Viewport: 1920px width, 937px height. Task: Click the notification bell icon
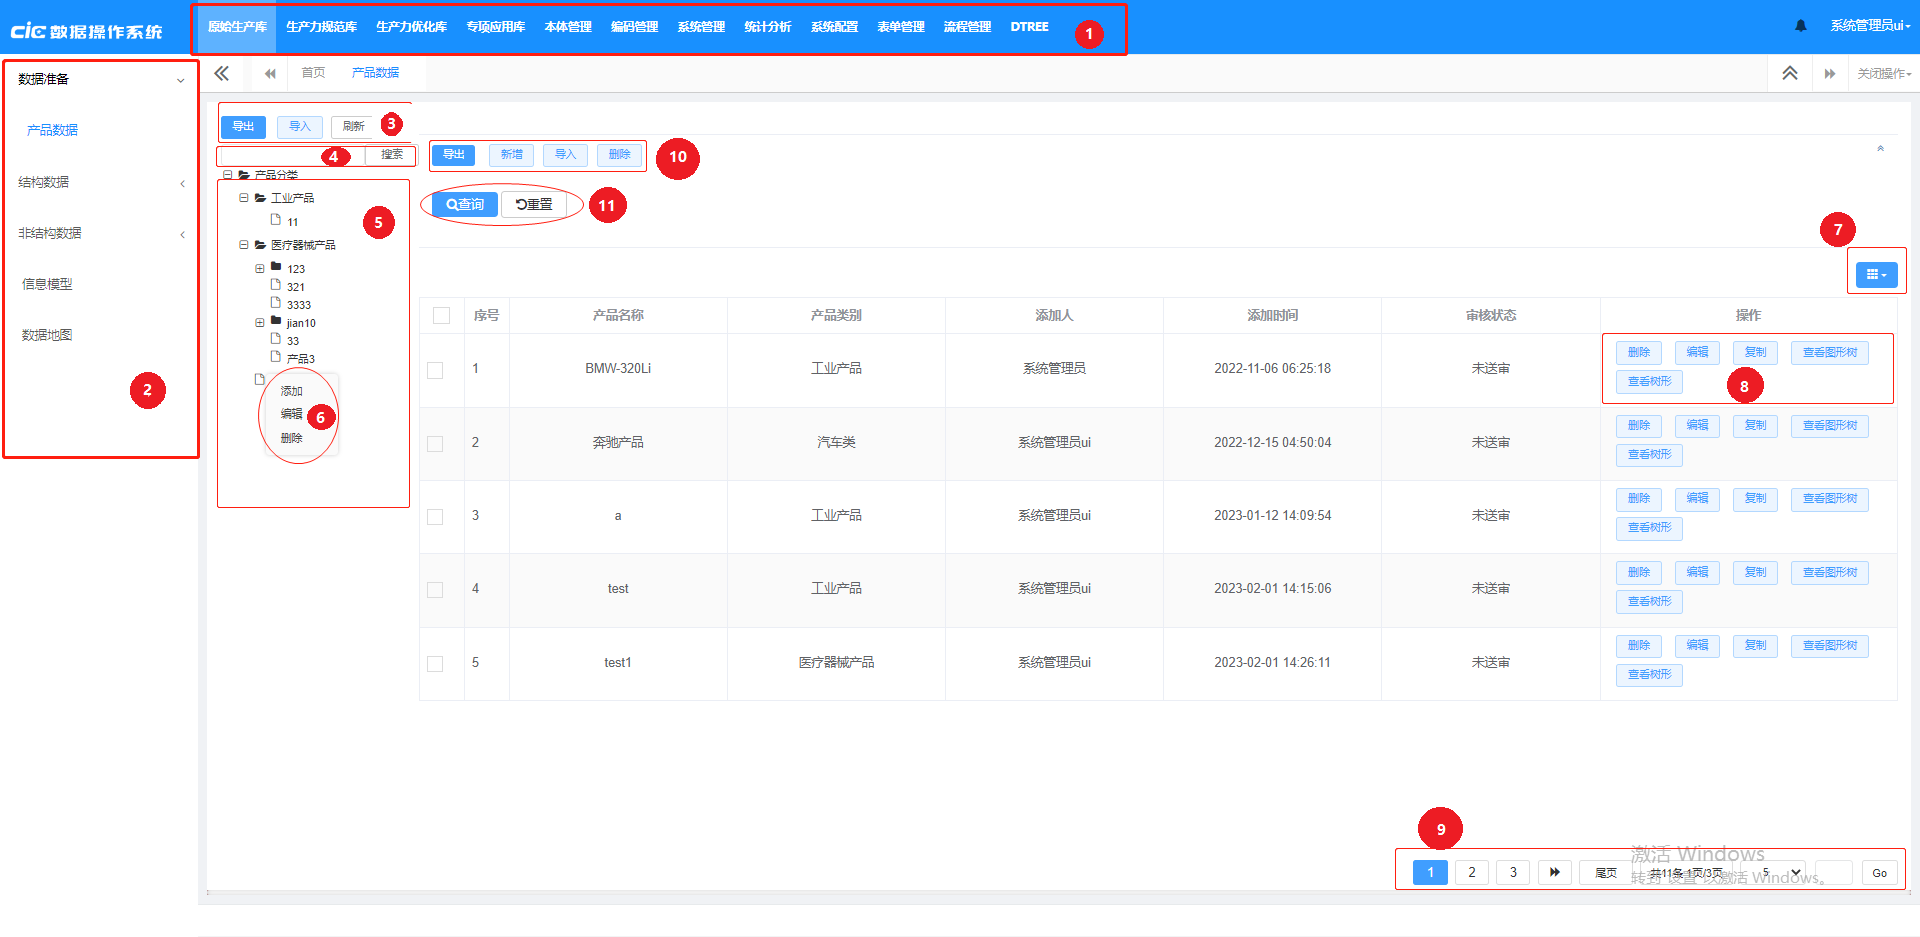point(1800,26)
